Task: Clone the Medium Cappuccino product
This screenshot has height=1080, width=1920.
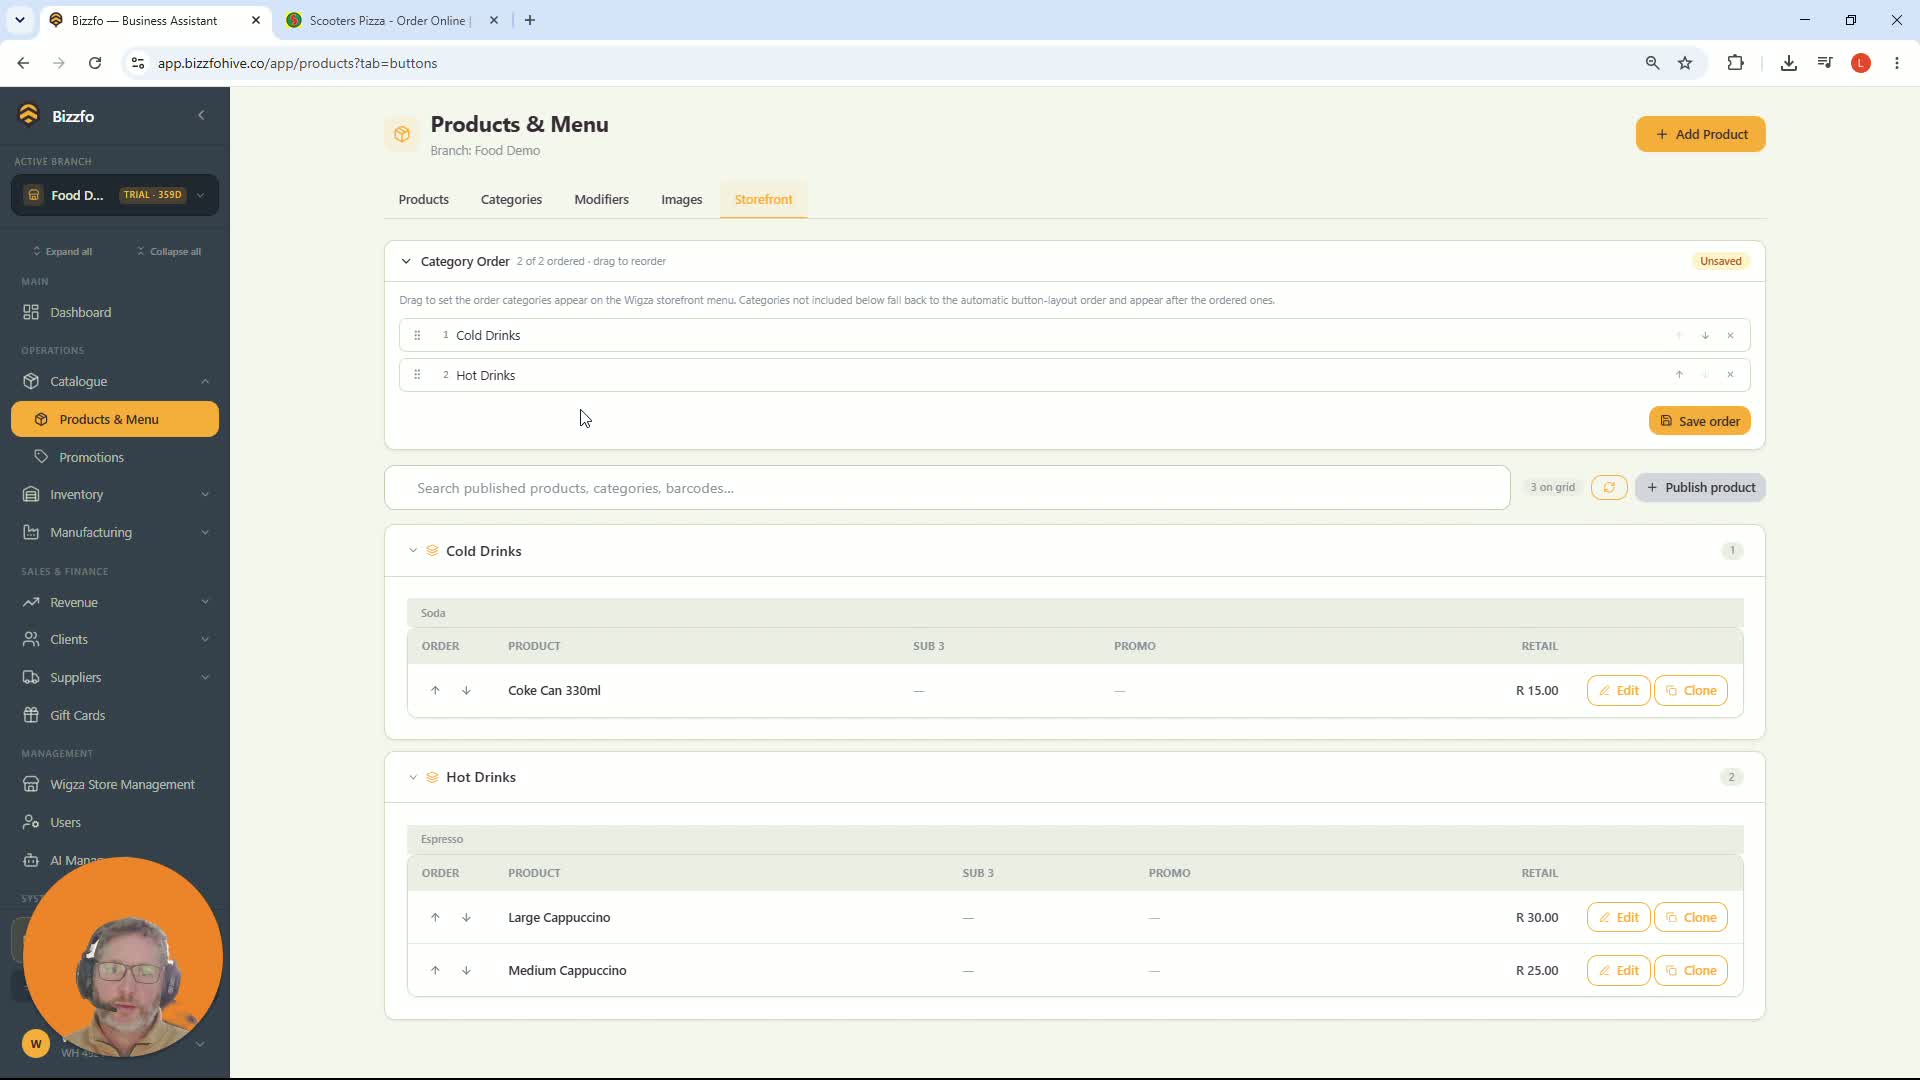Action: pos(1690,970)
